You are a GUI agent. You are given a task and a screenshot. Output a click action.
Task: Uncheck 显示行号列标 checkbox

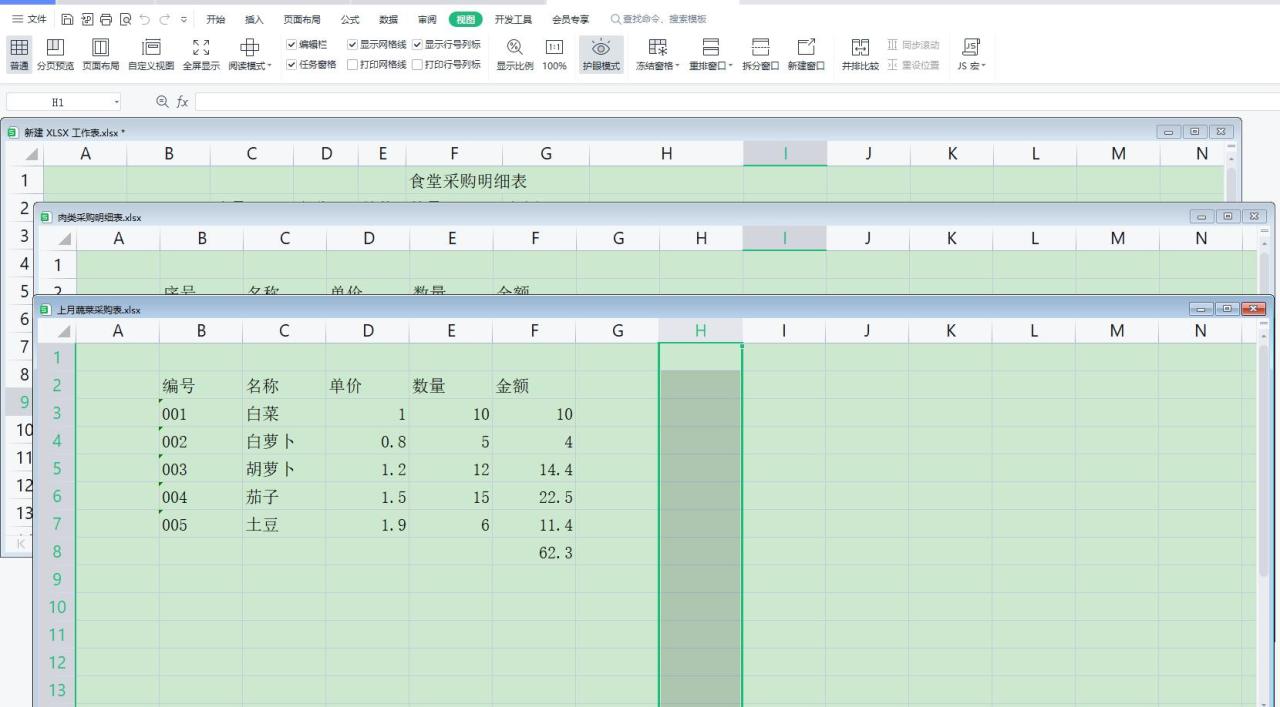[417, 45]
